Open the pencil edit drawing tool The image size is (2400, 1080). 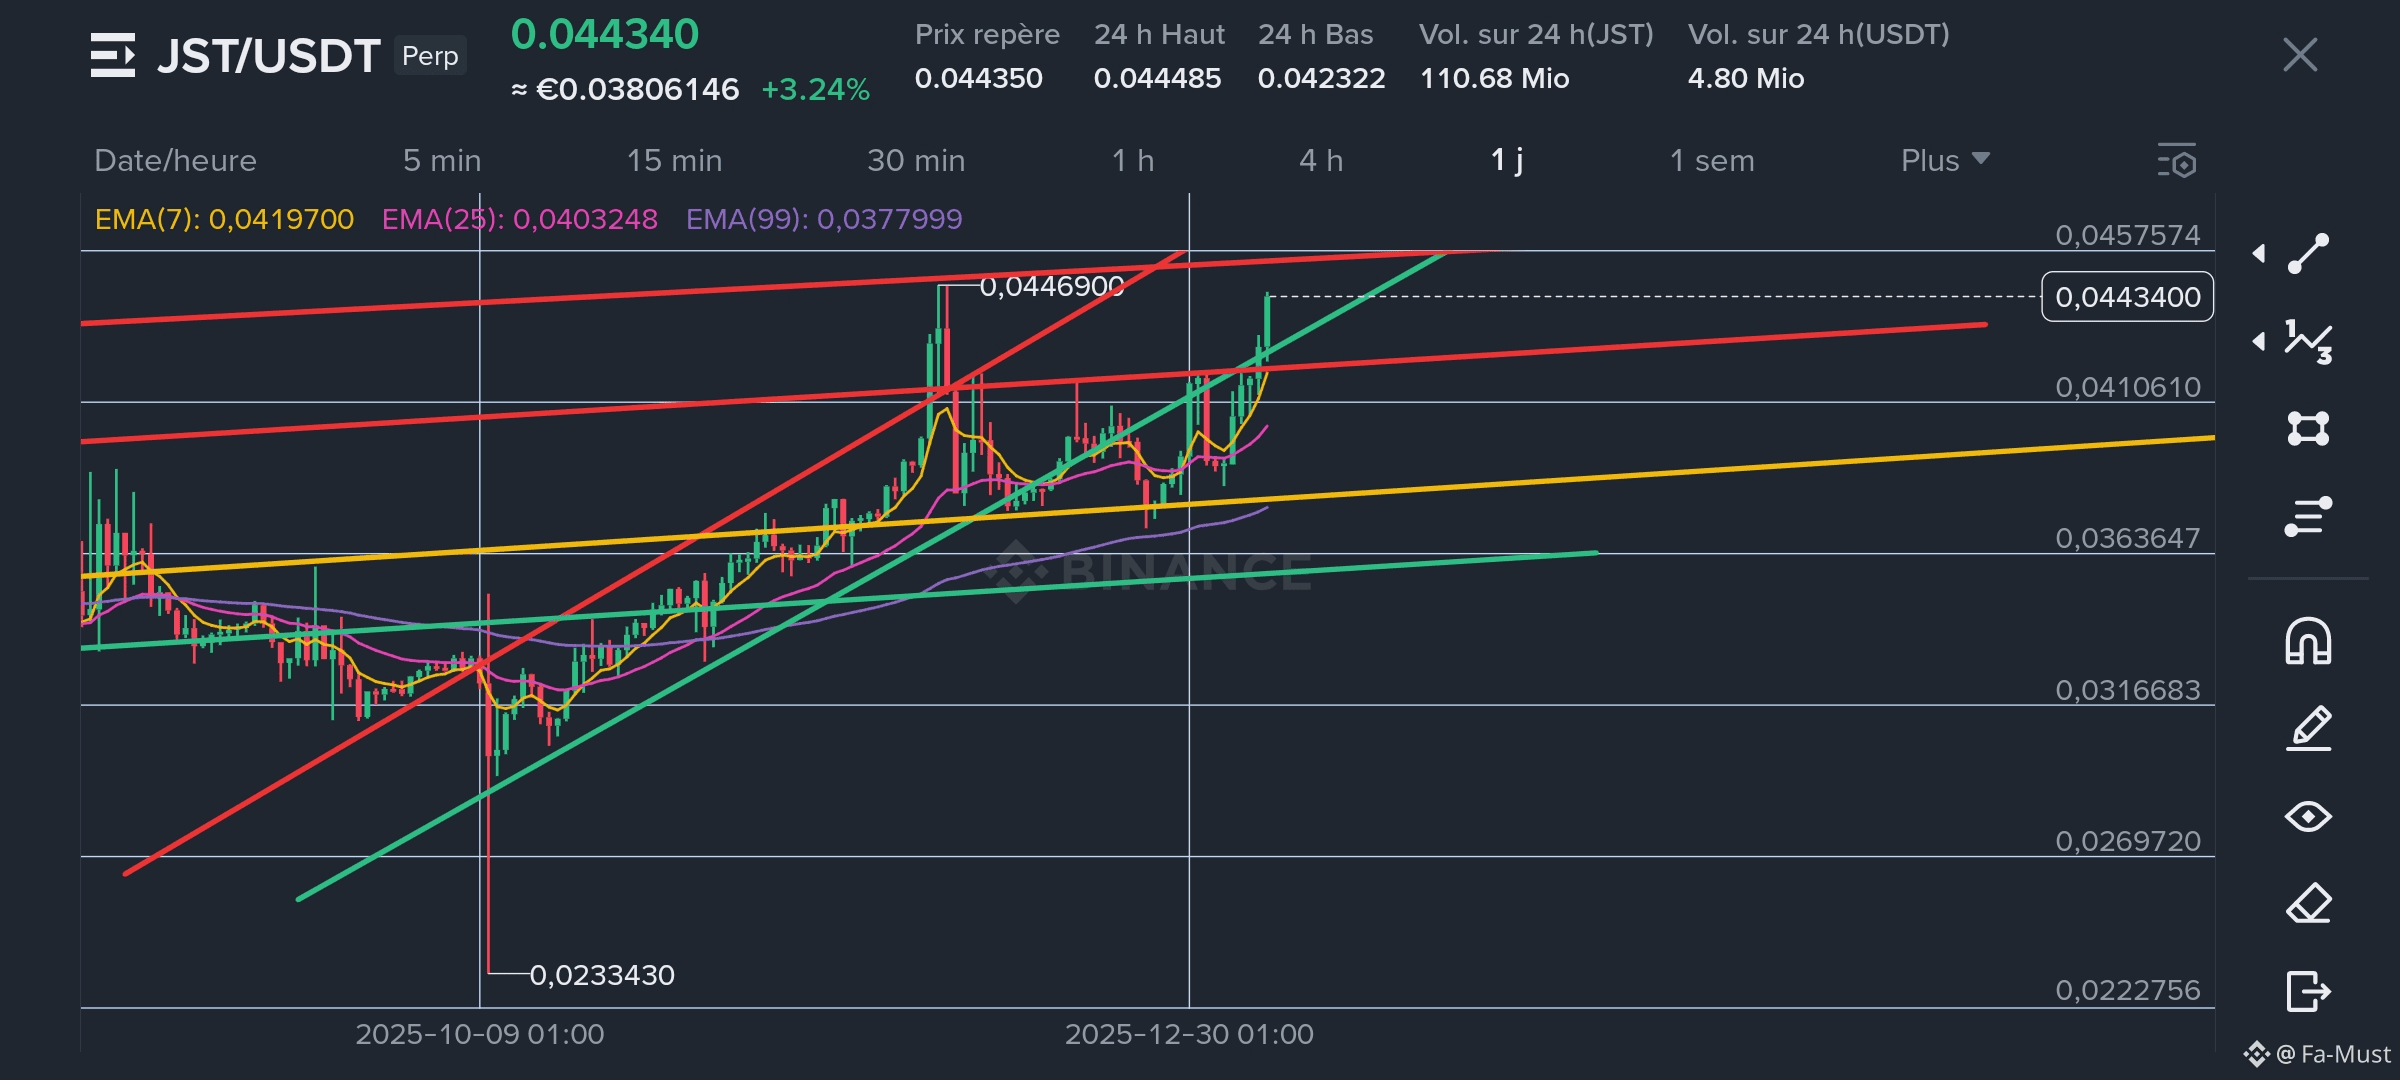[2308, 729]
